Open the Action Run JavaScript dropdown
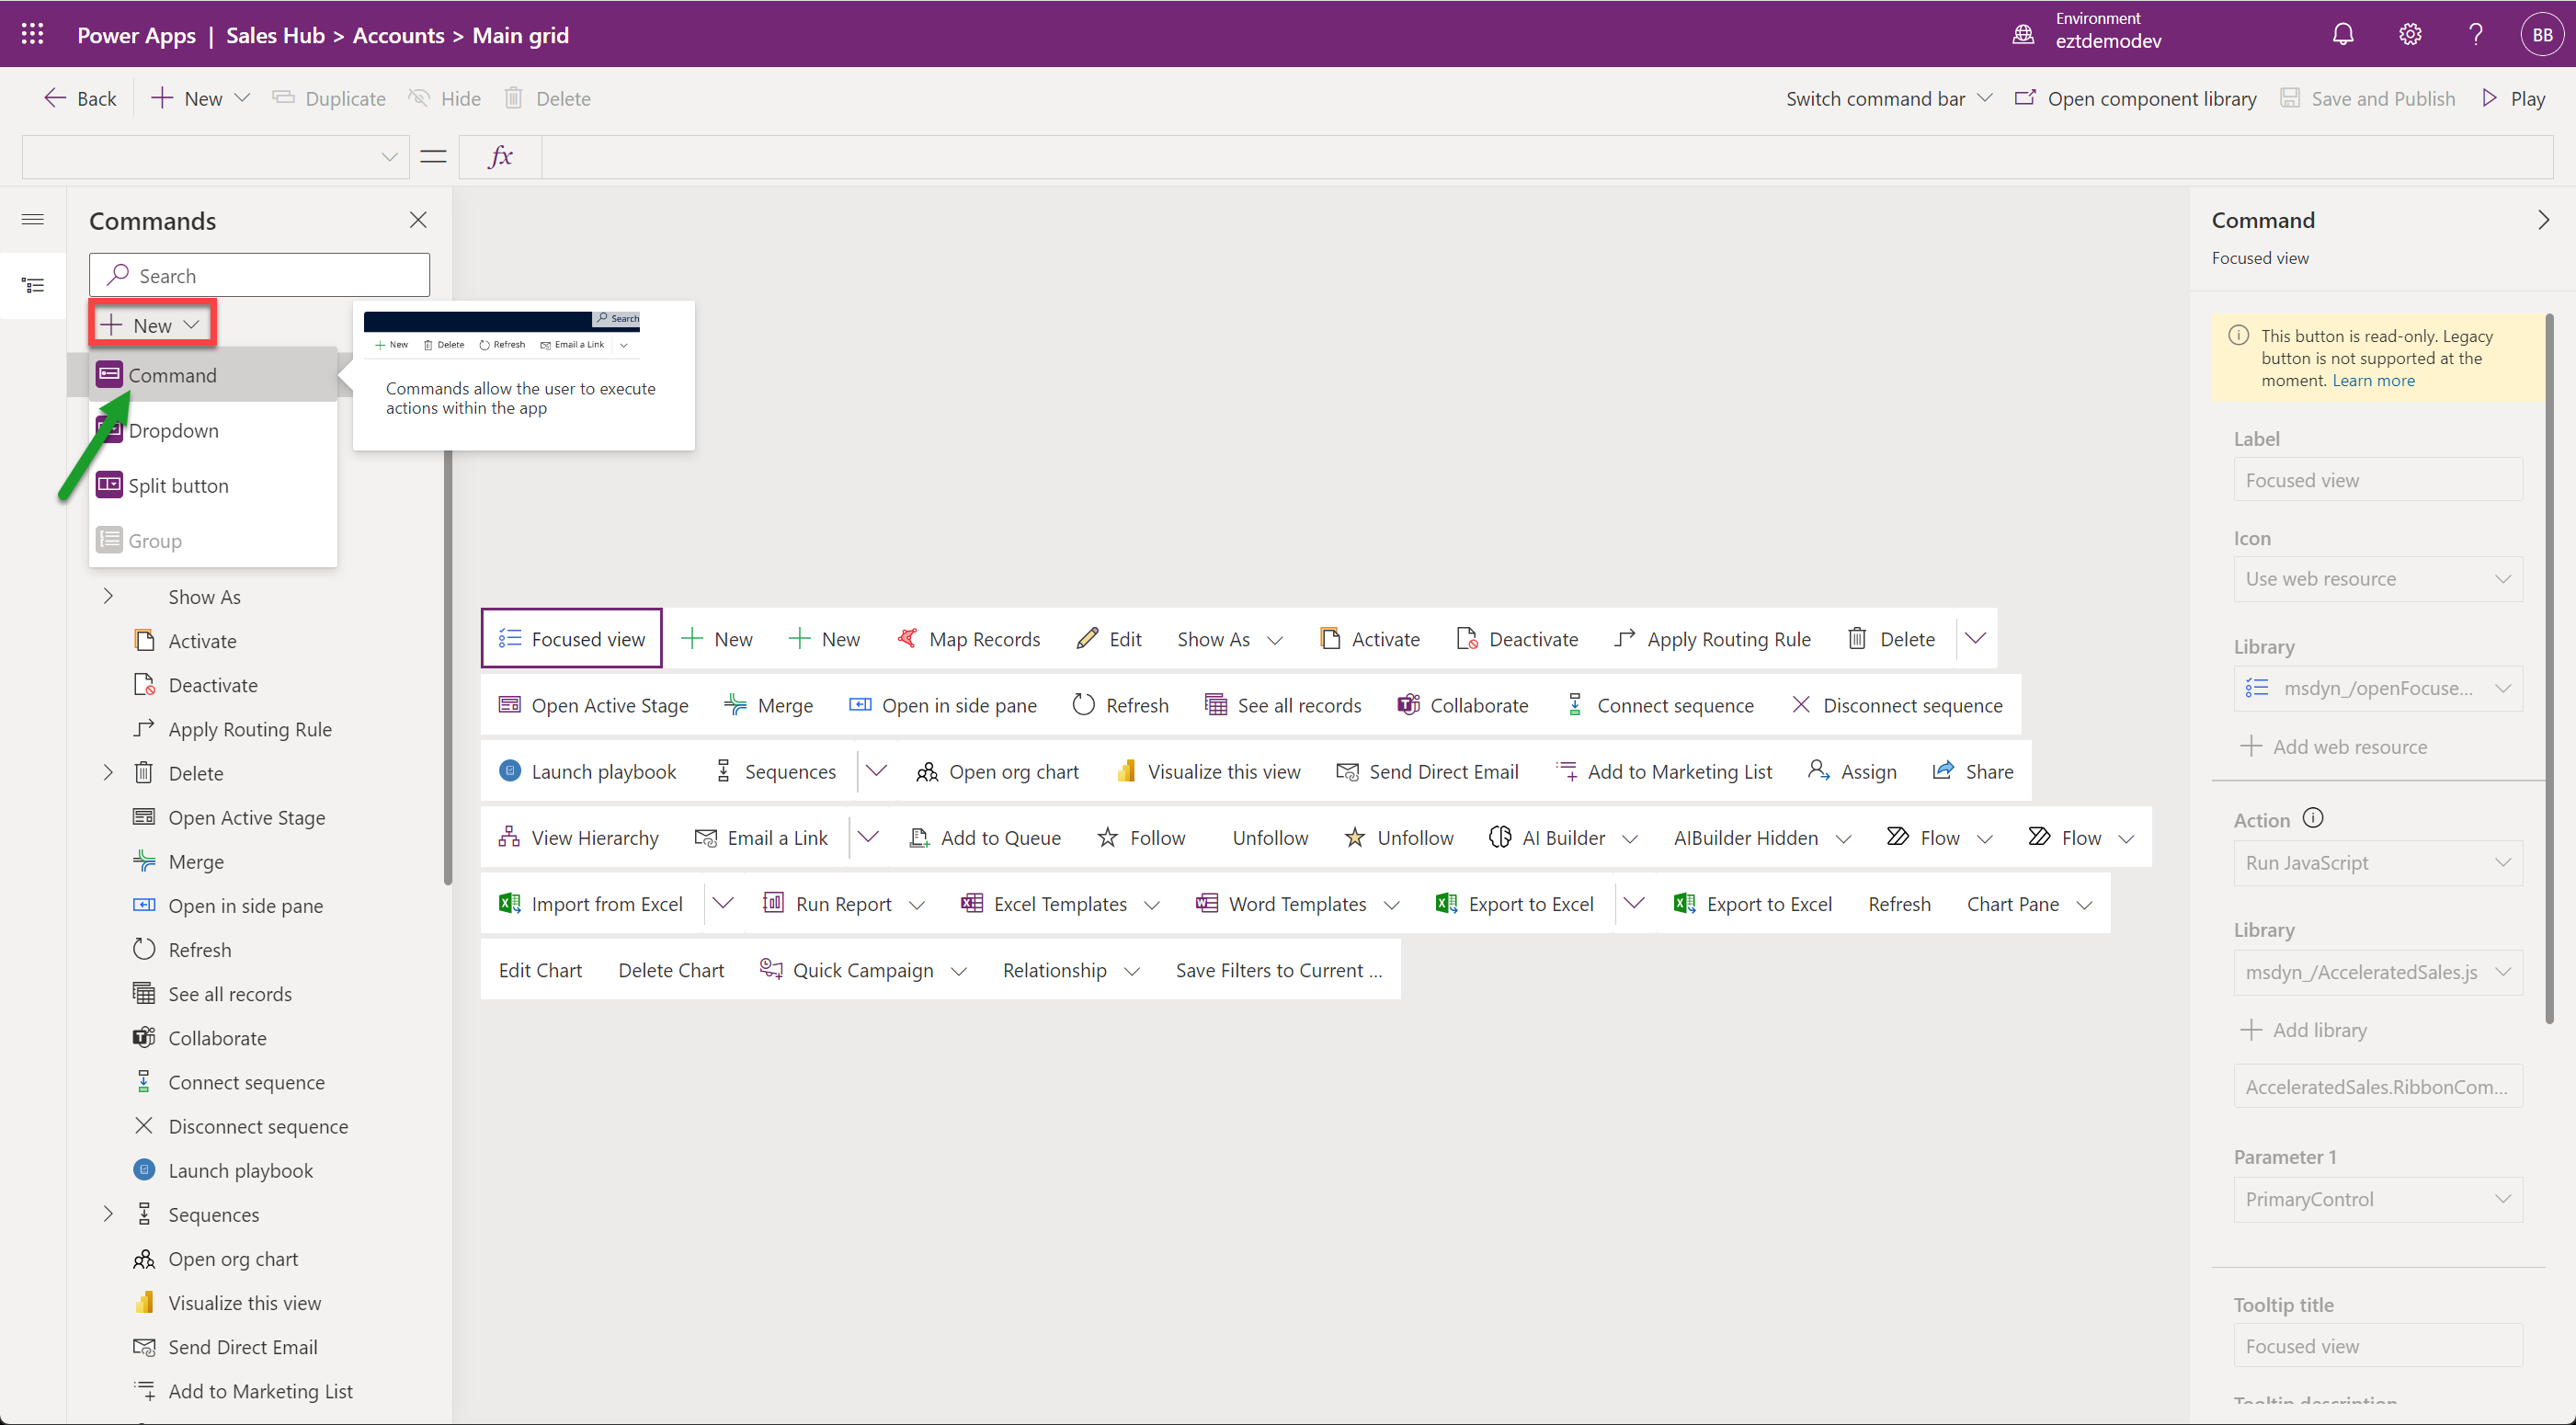Image resolution: width=2576 pixels, height=1425 pixels. [x=2377, y=862]
